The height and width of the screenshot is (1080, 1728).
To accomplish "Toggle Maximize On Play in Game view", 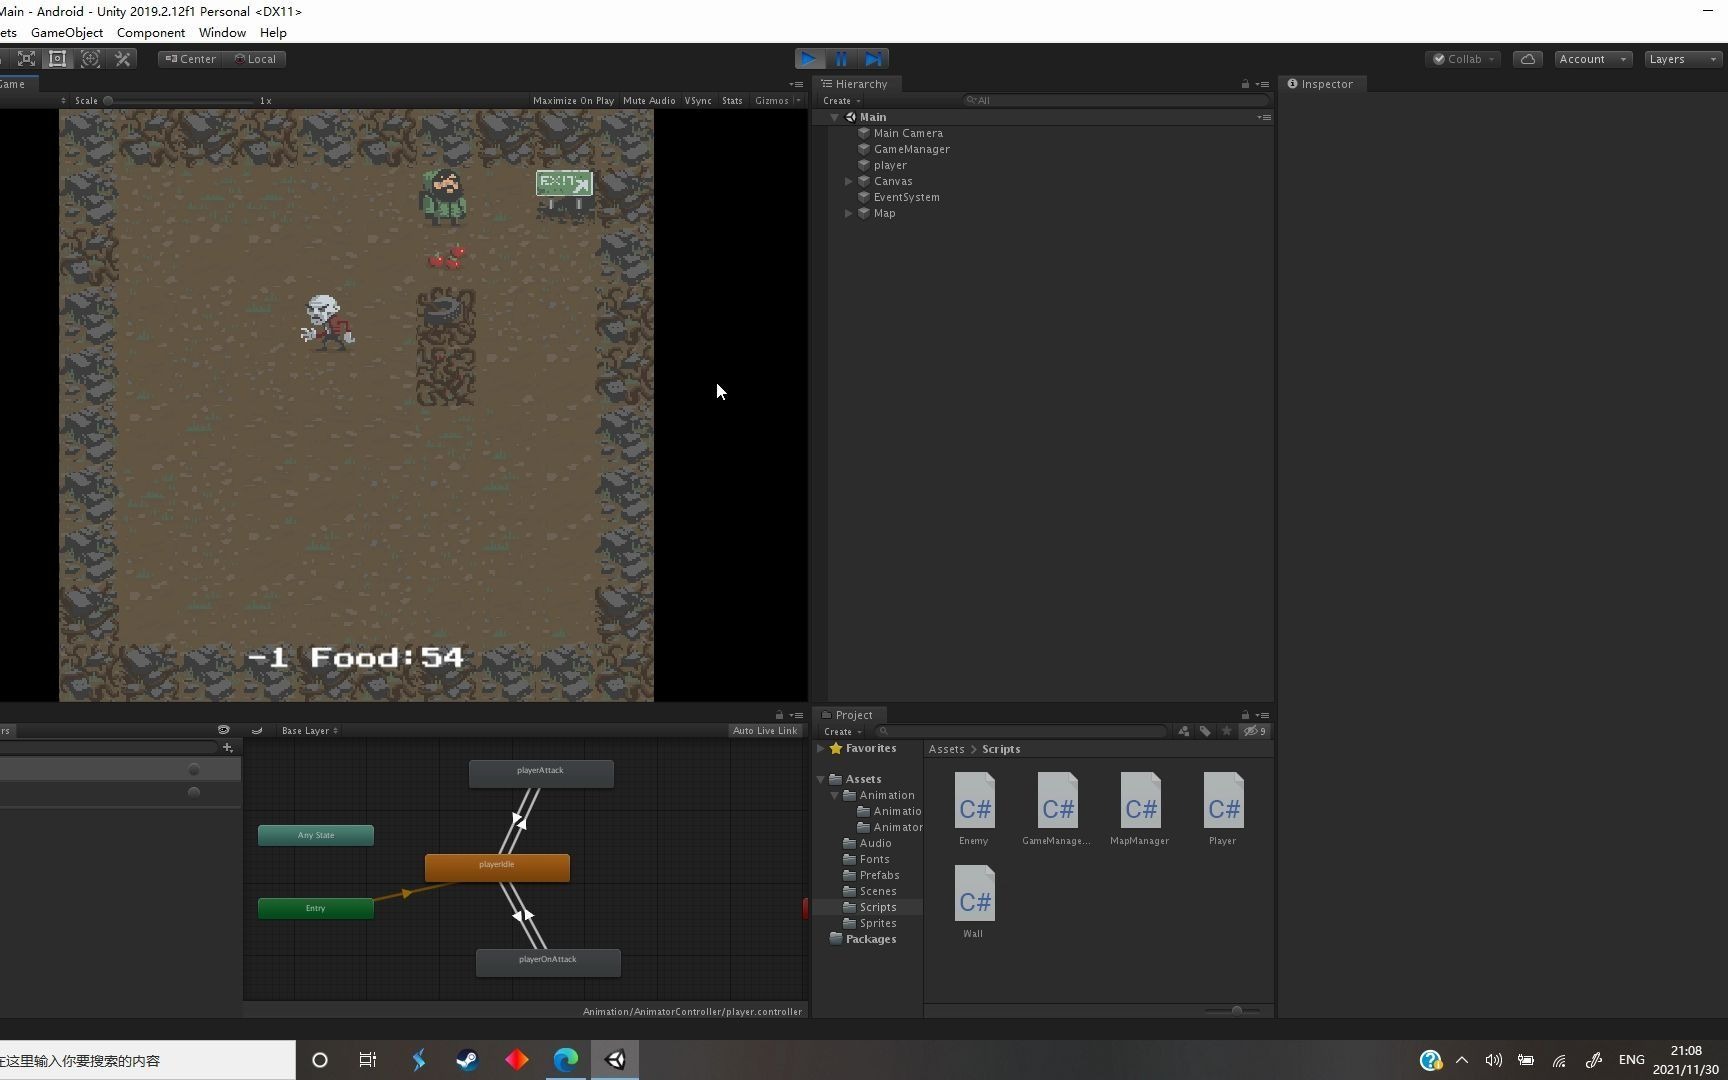I will point(573,100).
